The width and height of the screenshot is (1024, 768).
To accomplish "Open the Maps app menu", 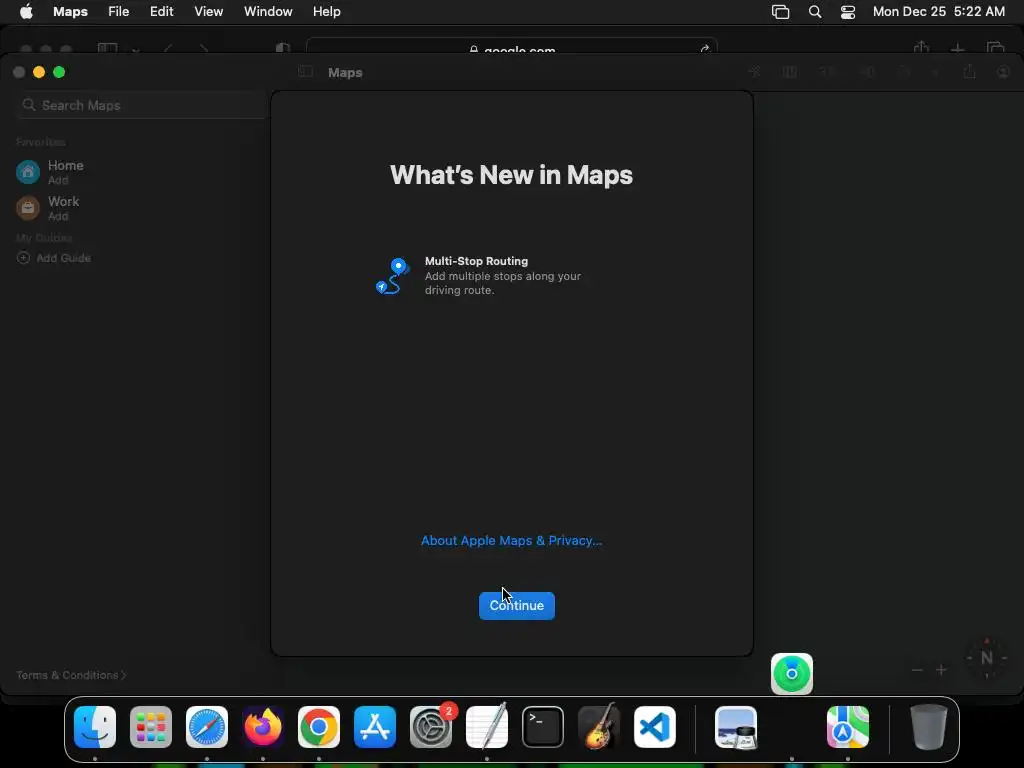I will coord(71,12).
